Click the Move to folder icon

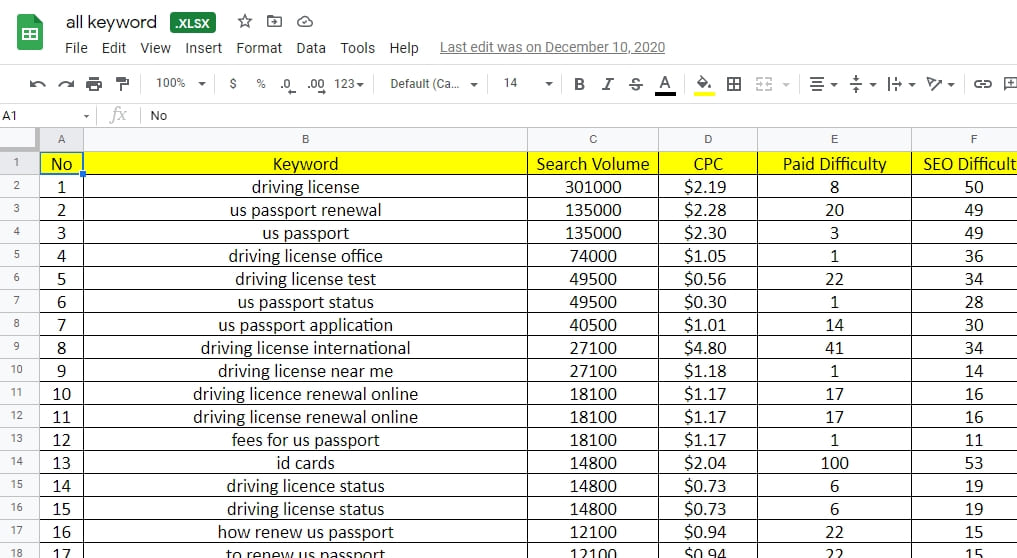pos(275,21)
